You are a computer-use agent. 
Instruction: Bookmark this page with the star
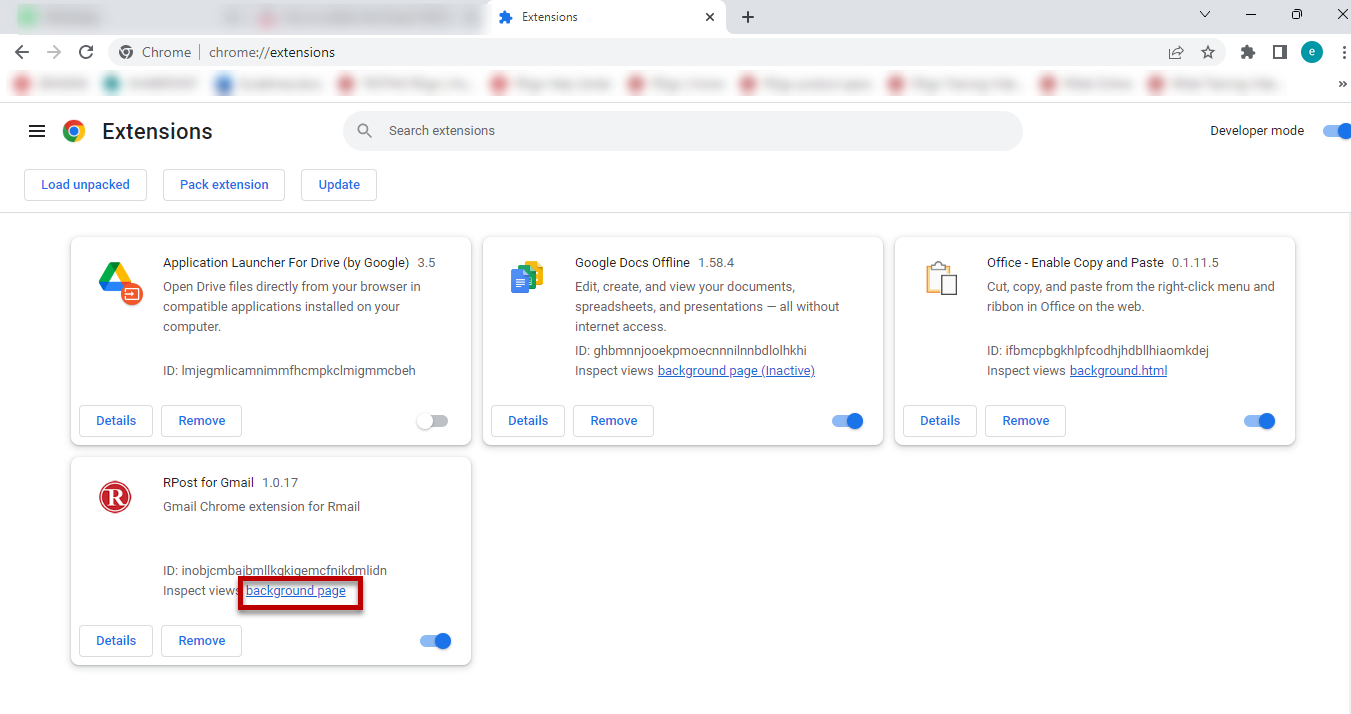pos(1208,52)
